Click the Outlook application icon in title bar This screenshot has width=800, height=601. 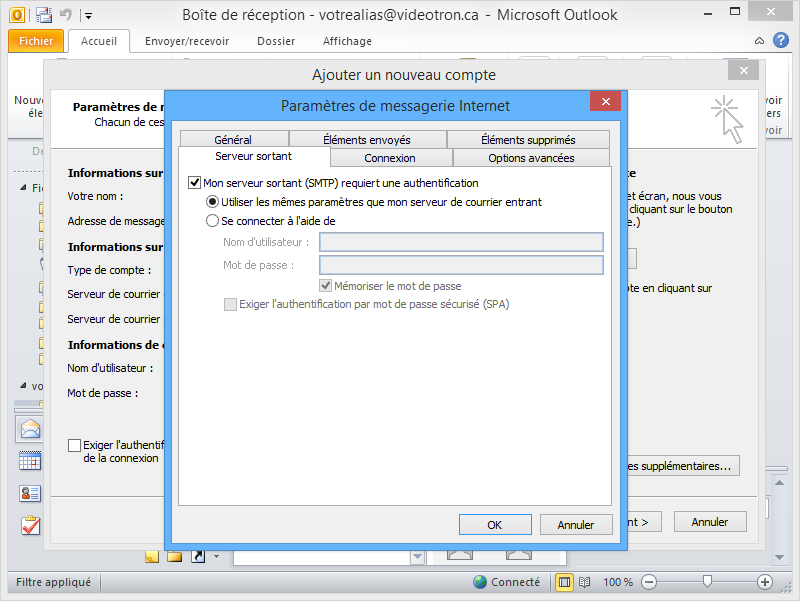tap(17, 15)
